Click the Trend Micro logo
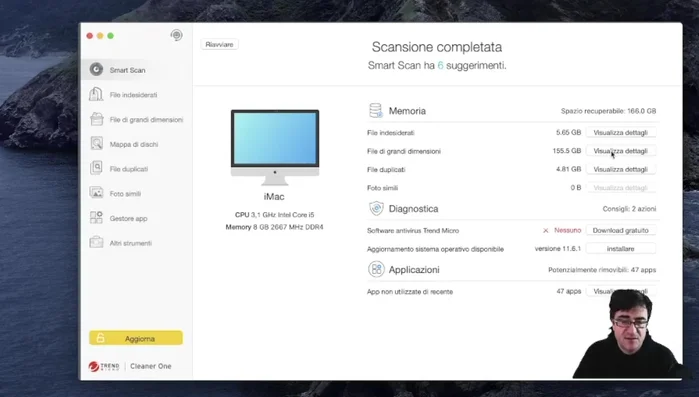699x397 pixels. [104, 366]
